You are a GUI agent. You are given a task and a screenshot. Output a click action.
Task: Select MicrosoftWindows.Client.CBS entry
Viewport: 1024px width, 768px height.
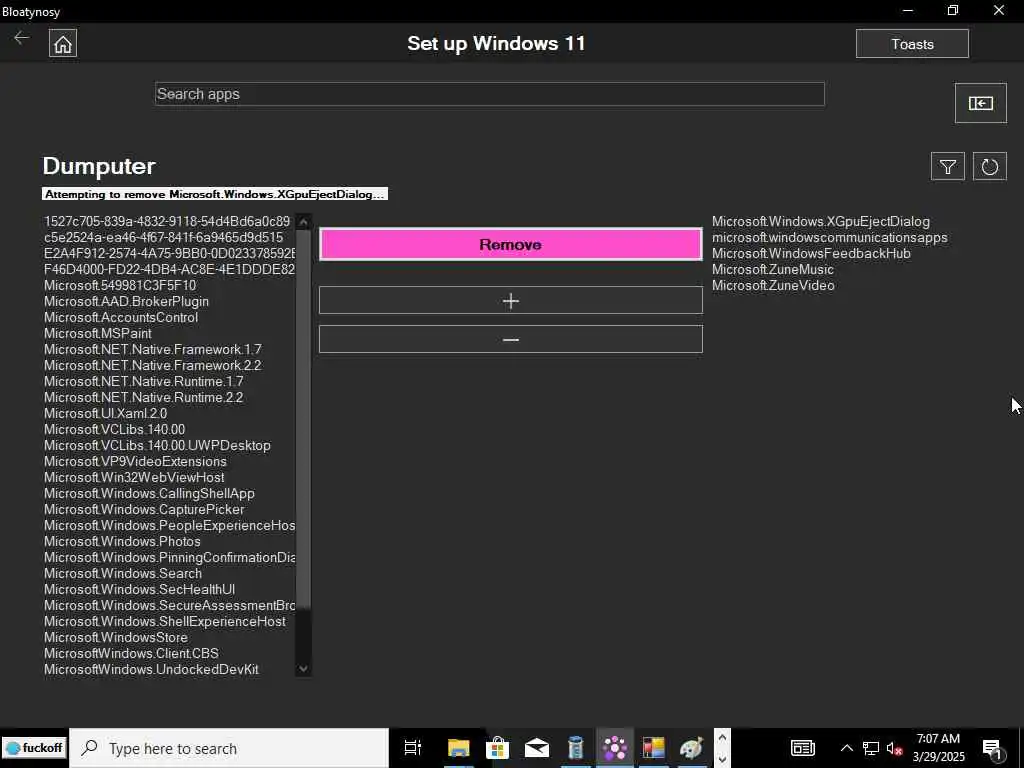pos(131,654)
